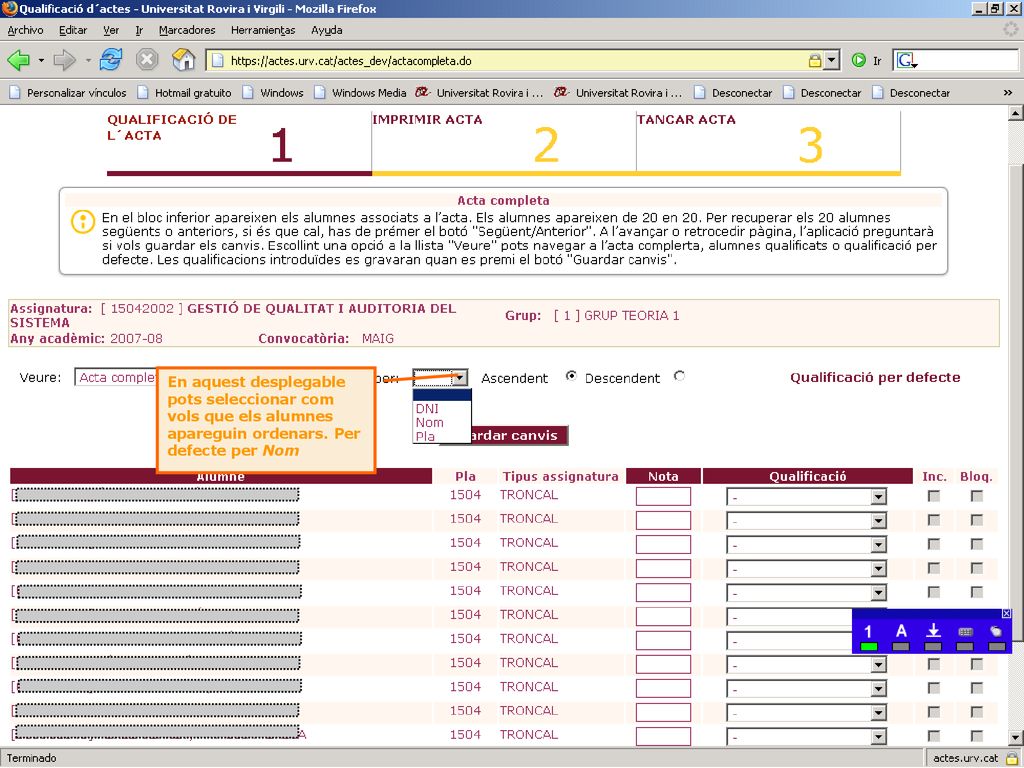The height and width of the screenshot is (768, 1024).
Task: Choose DNI in sort dropdown list
Action: [x=441, y=408]
